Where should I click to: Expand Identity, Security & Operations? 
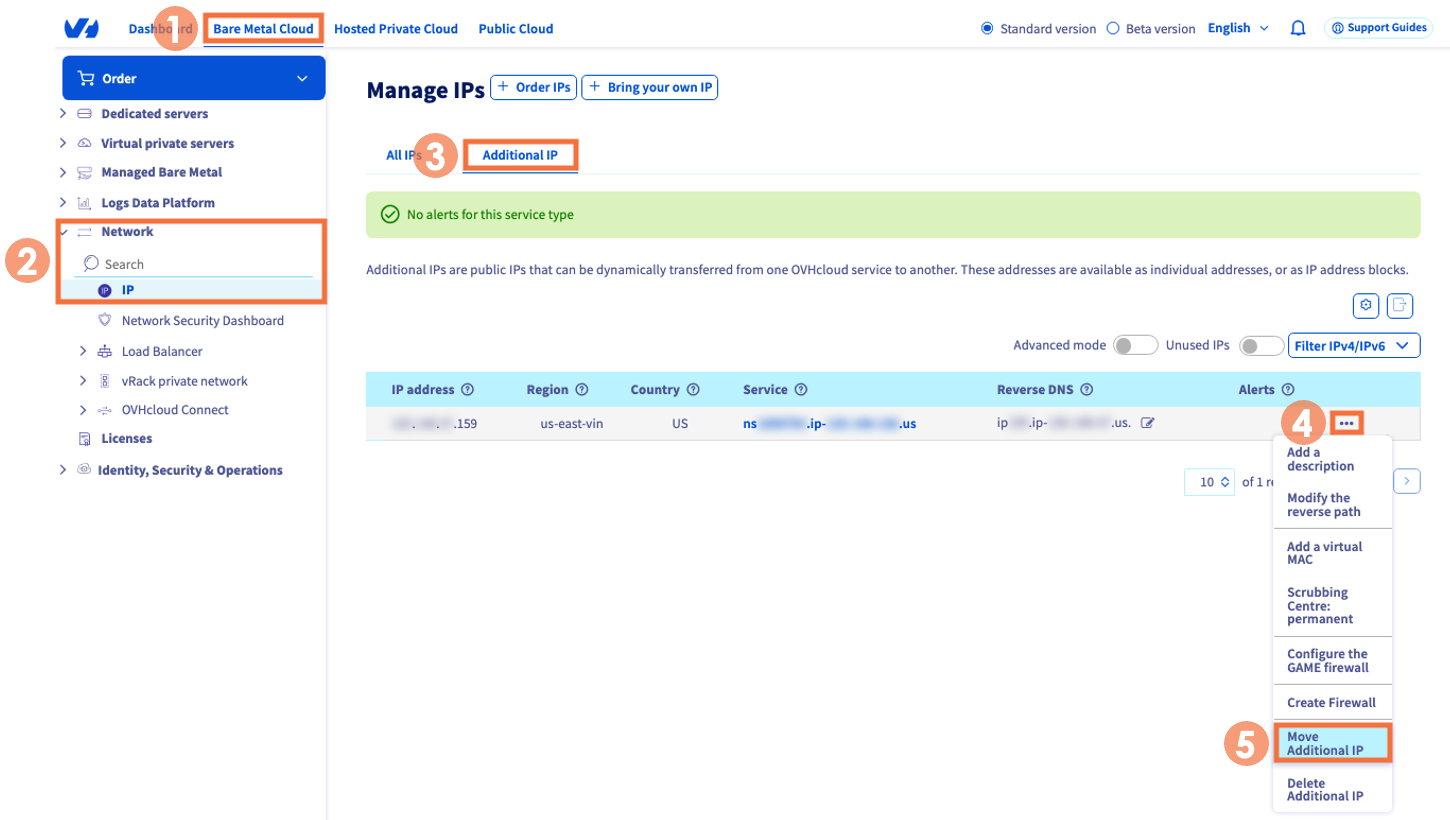(64, 470)
